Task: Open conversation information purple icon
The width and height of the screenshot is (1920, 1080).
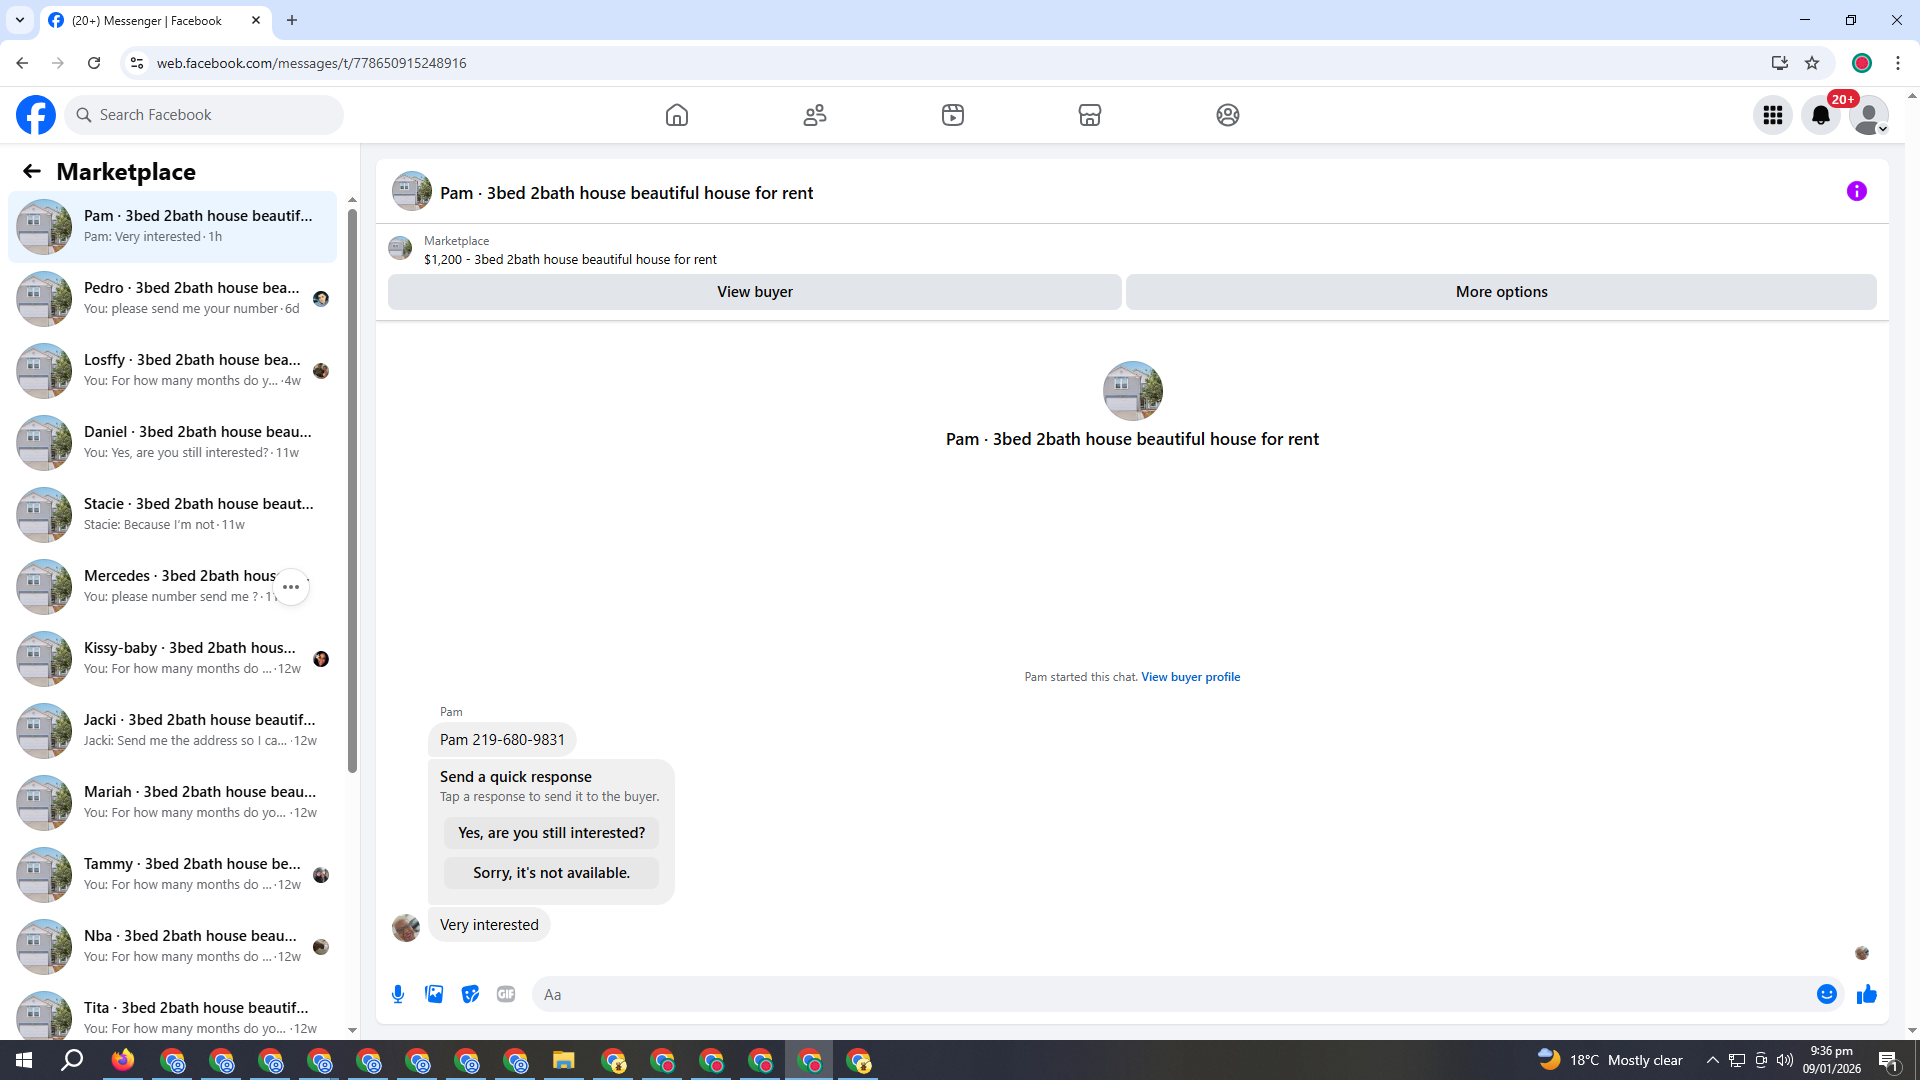Action: [1856, 191]
